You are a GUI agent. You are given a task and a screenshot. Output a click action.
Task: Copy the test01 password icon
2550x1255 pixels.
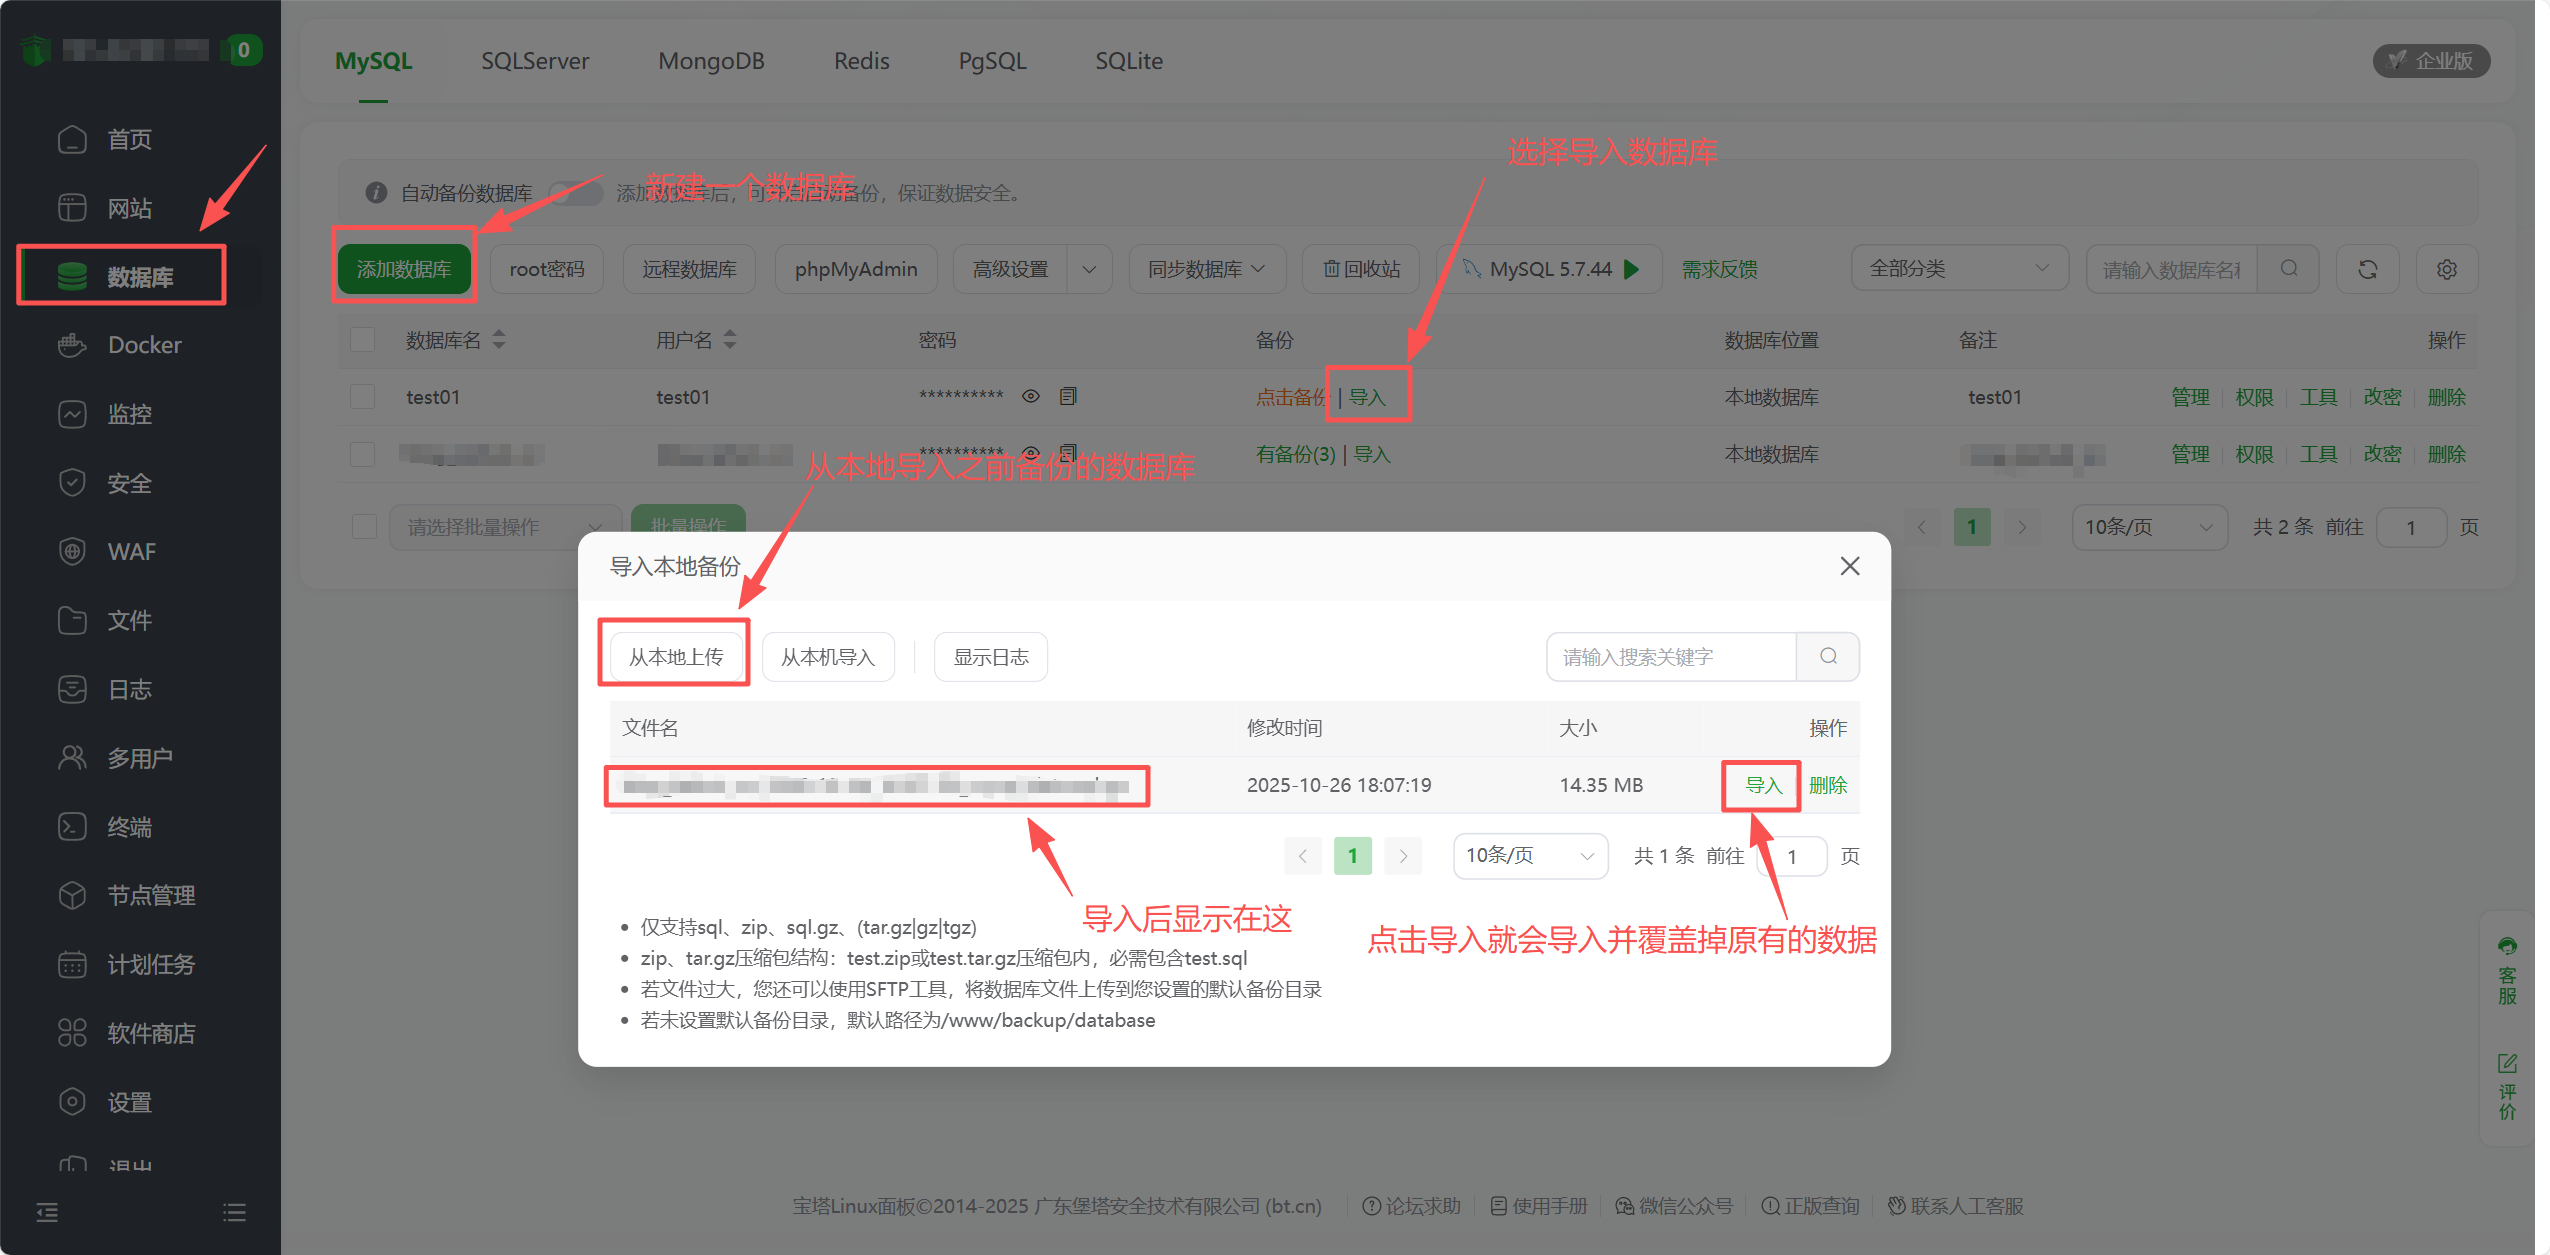click(x=1068, y=396)
